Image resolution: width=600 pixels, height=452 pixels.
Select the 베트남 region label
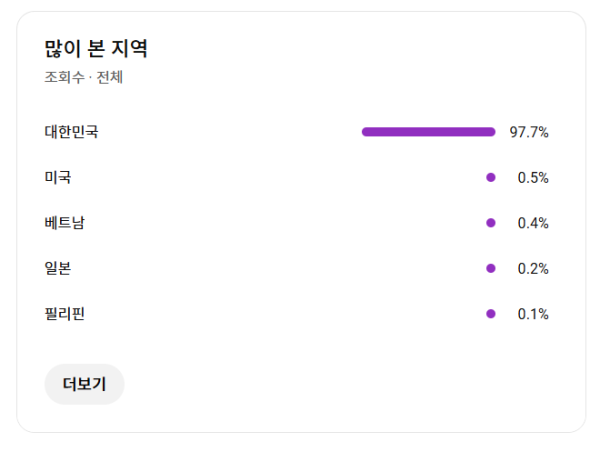[65, 223]
